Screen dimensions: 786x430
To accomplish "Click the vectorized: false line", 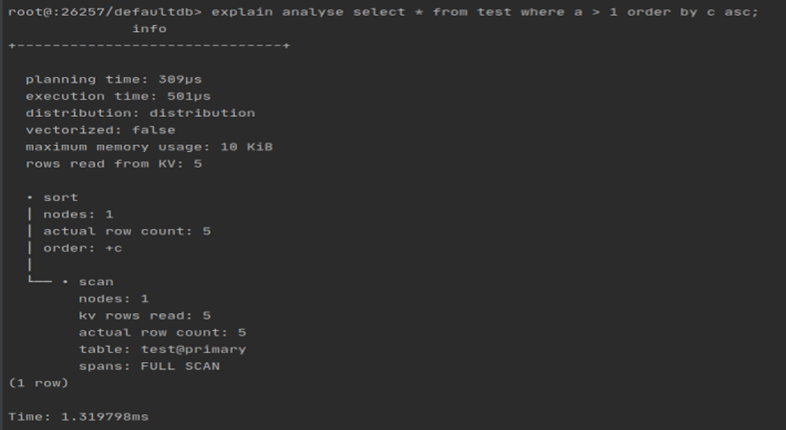I will coord(101,130).
